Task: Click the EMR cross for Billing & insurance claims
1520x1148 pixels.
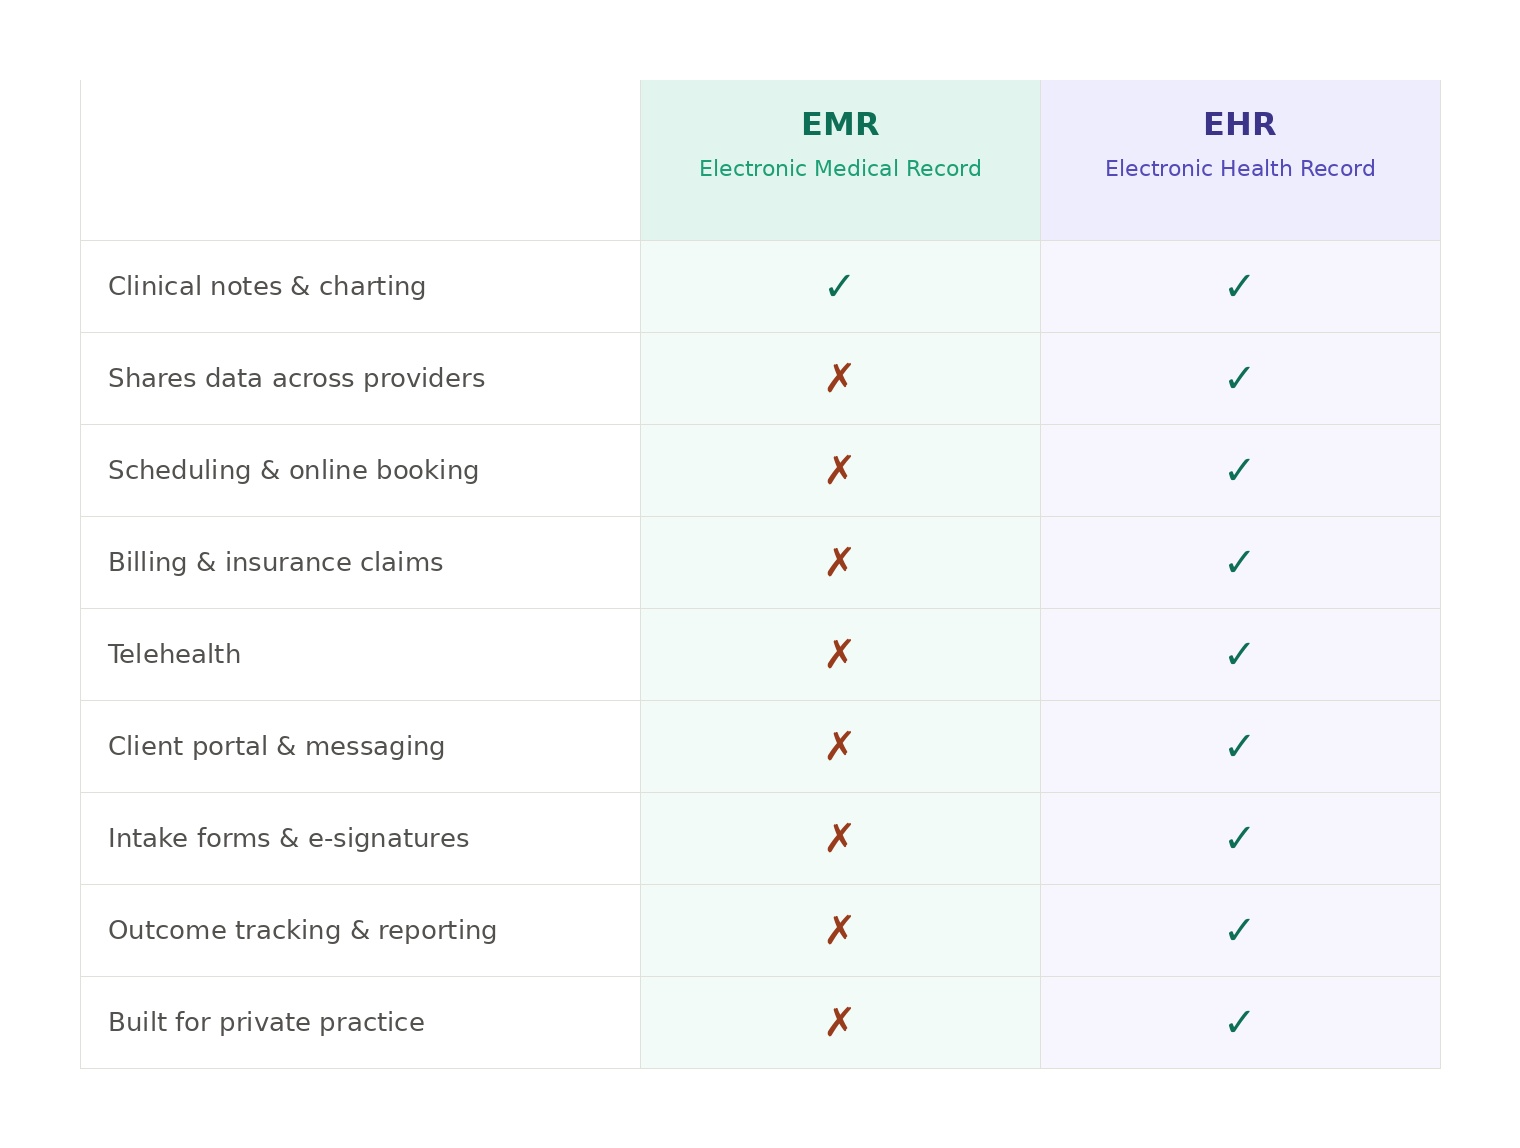Action: pyautogui.click(x=839, y=563)
